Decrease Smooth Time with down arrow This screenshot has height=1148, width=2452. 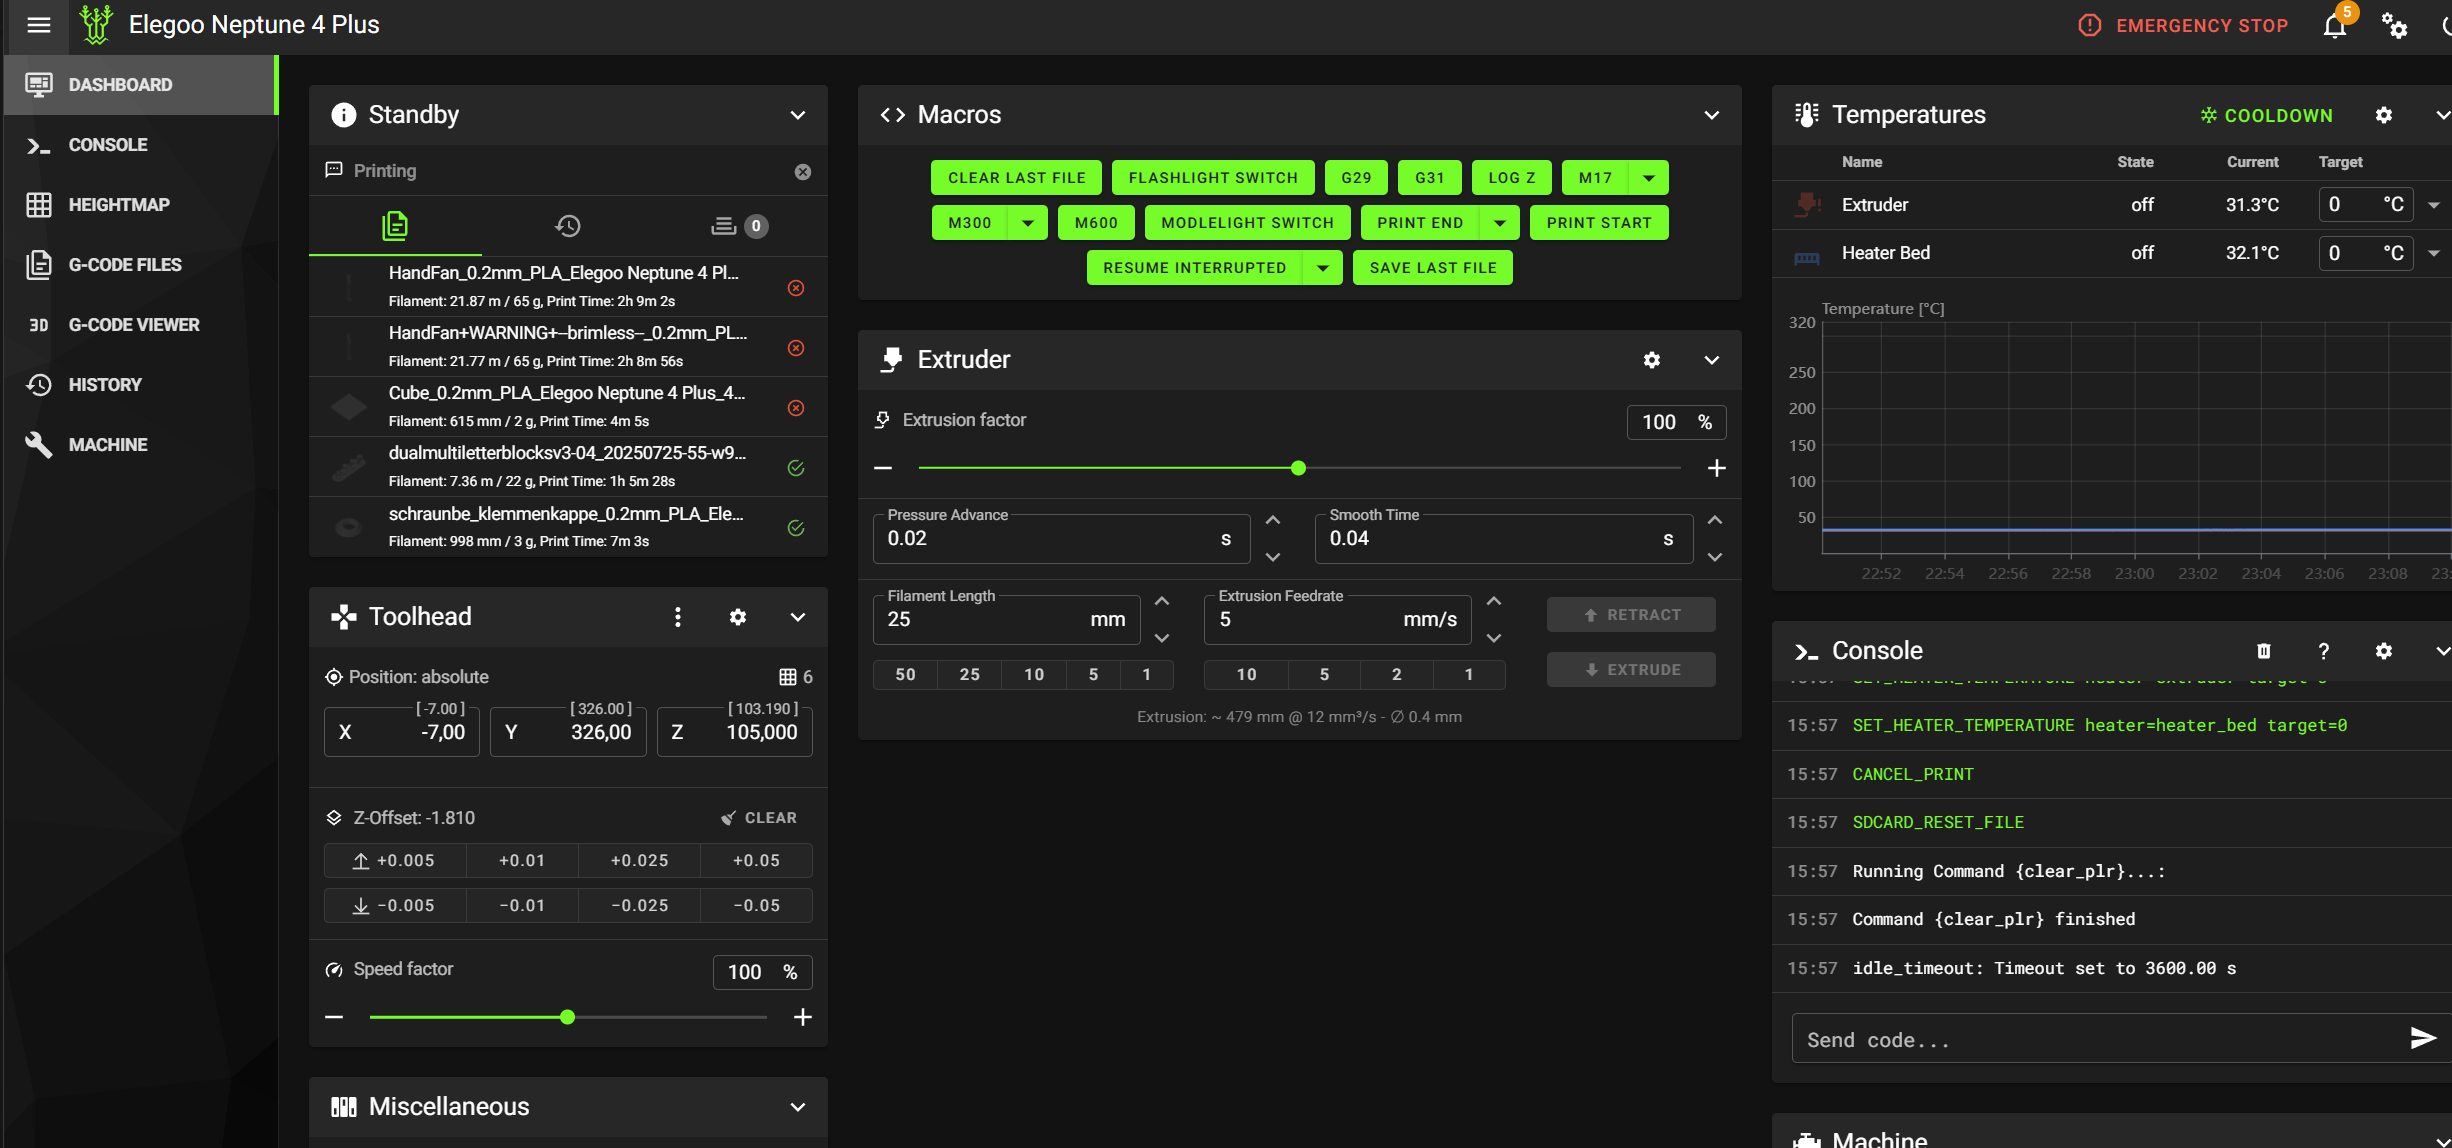[1715, 557]
